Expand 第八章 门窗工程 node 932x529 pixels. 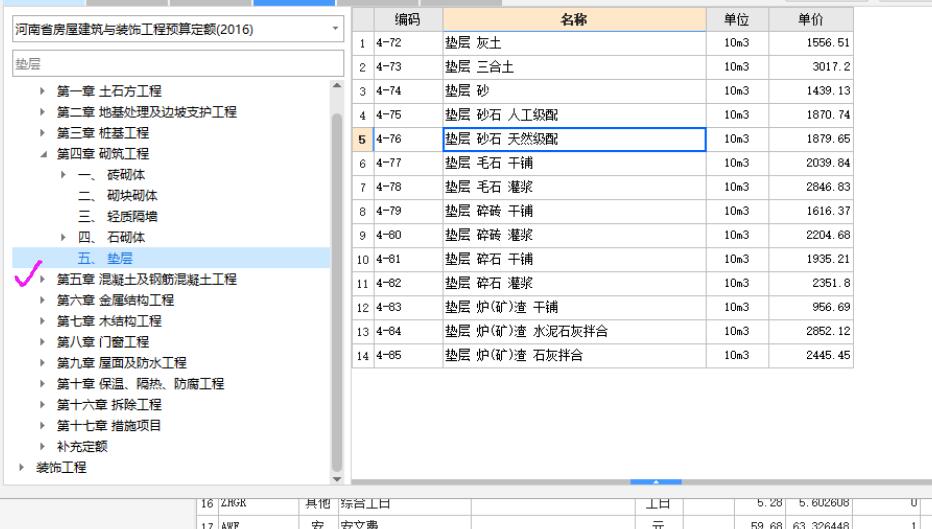(x=42, y=342)
